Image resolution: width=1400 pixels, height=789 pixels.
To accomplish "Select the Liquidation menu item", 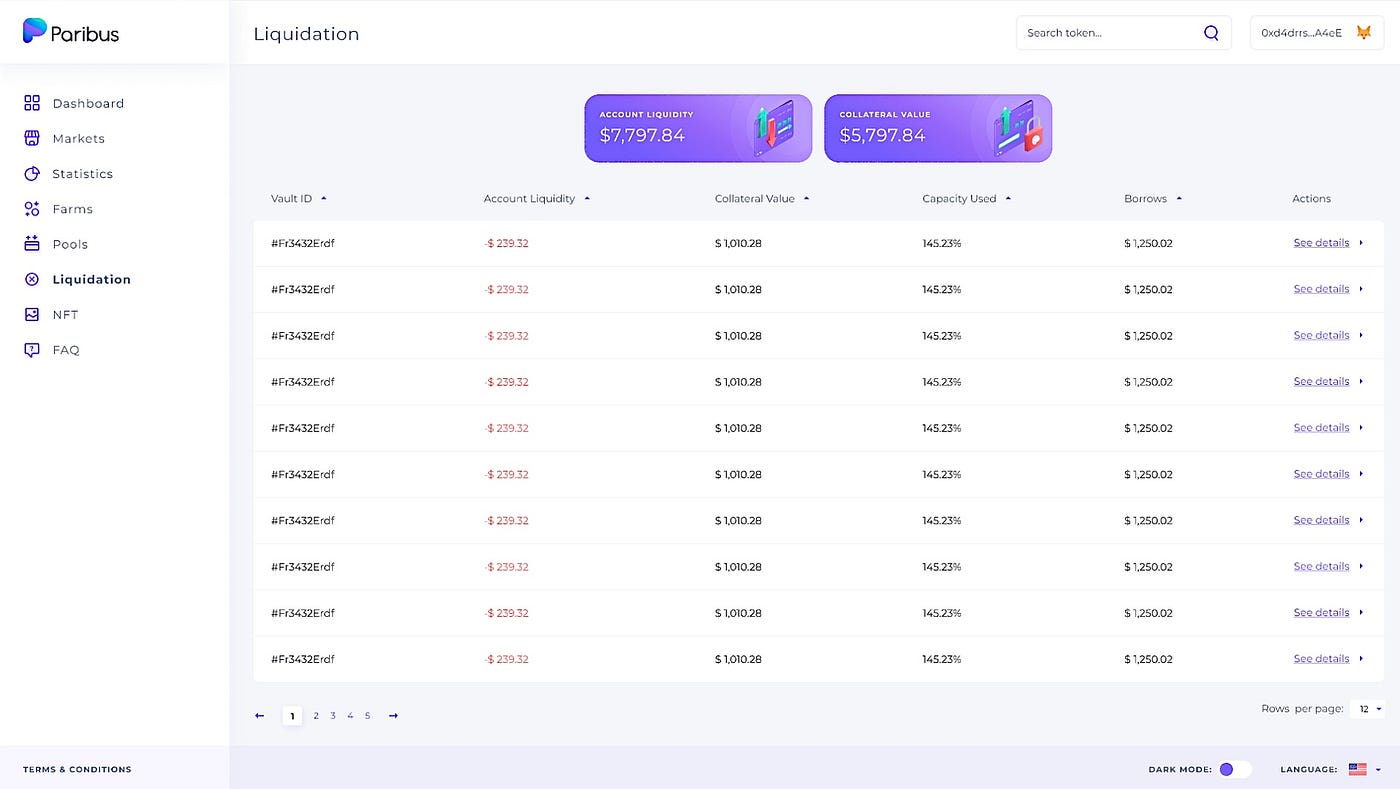I will pyautogui.click(x=91, y=279).
